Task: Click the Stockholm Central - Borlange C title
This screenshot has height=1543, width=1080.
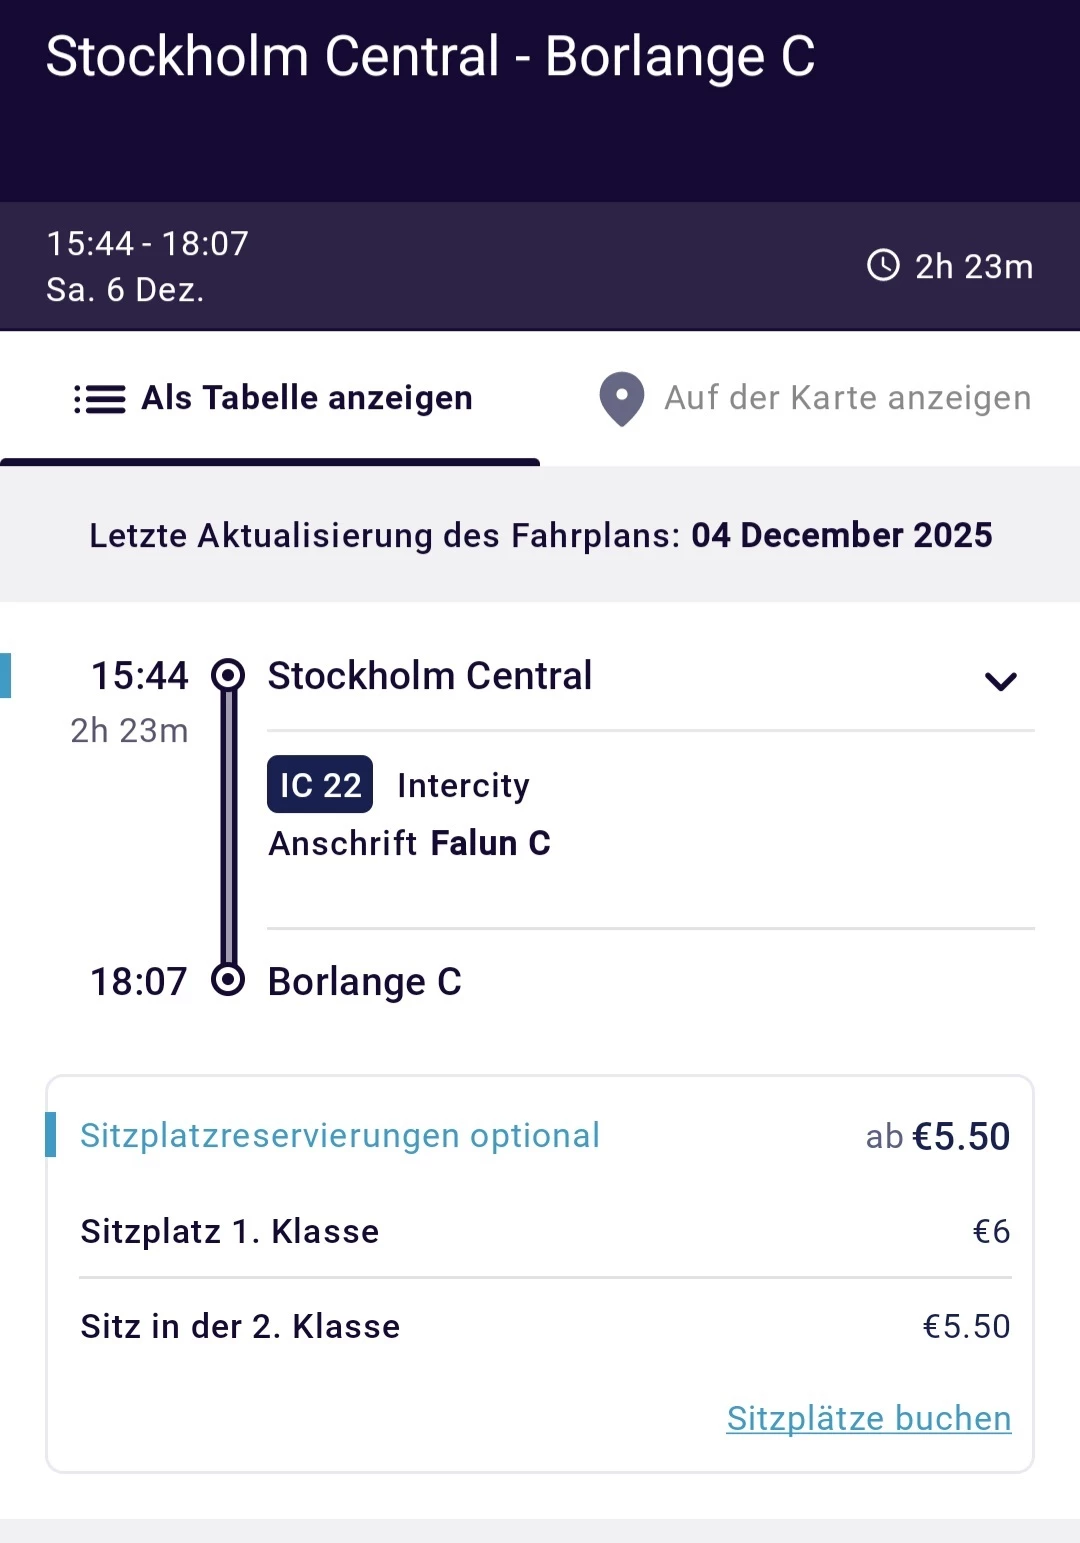Action: coord(430,56)
